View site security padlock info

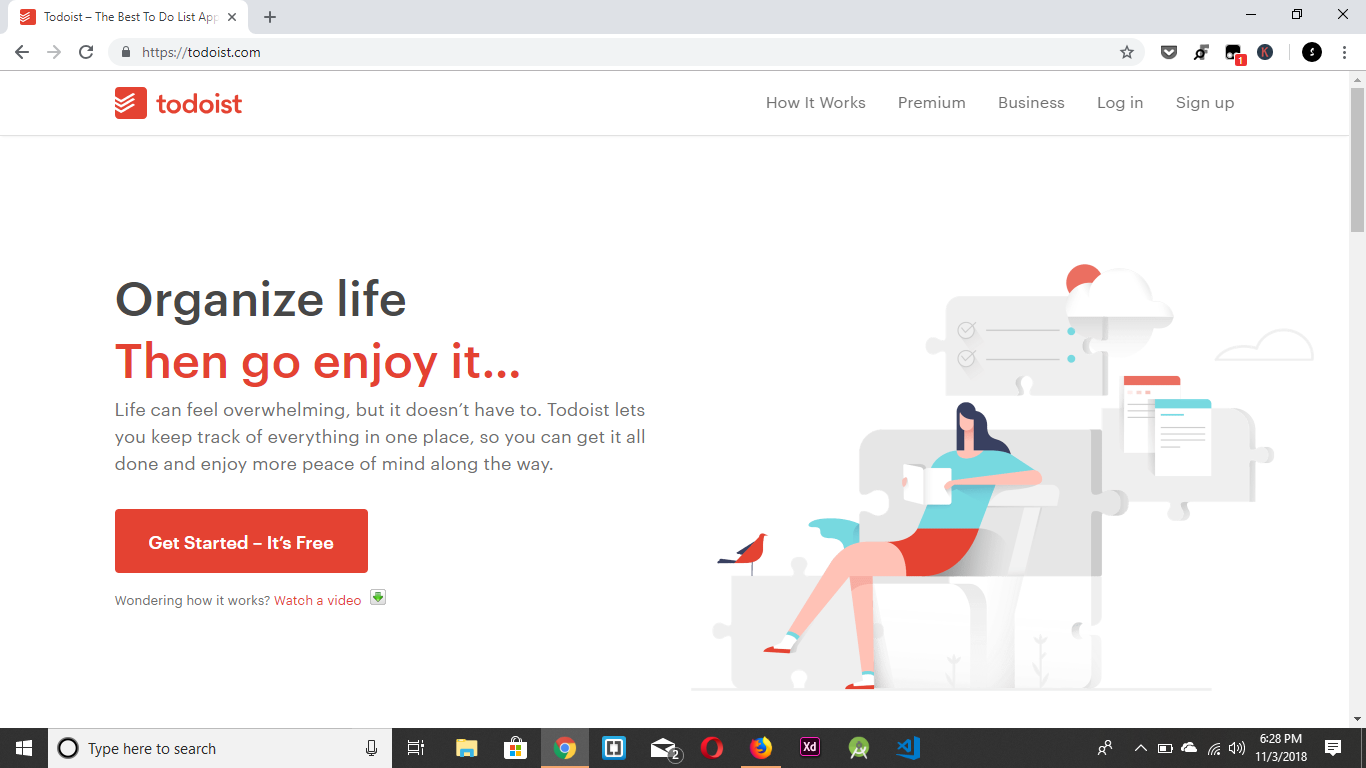point(126,52)
